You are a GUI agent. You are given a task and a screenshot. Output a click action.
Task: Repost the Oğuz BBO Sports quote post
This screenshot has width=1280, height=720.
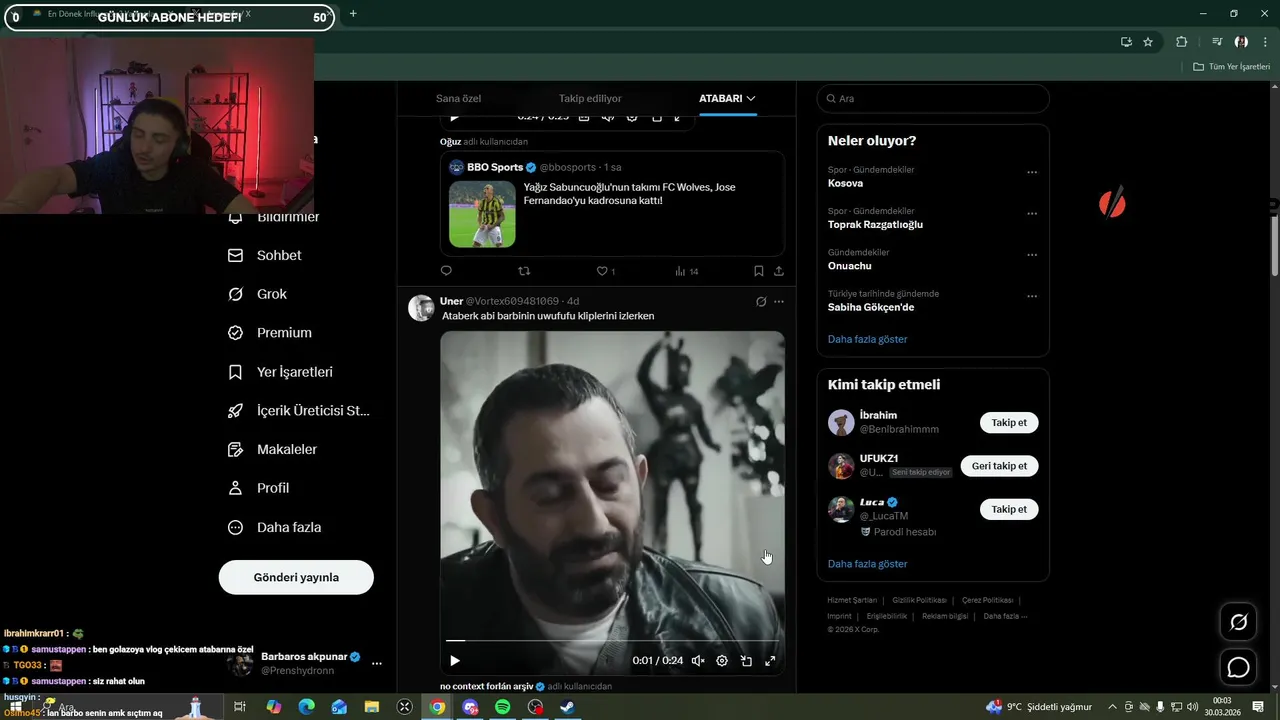[524, 271]
